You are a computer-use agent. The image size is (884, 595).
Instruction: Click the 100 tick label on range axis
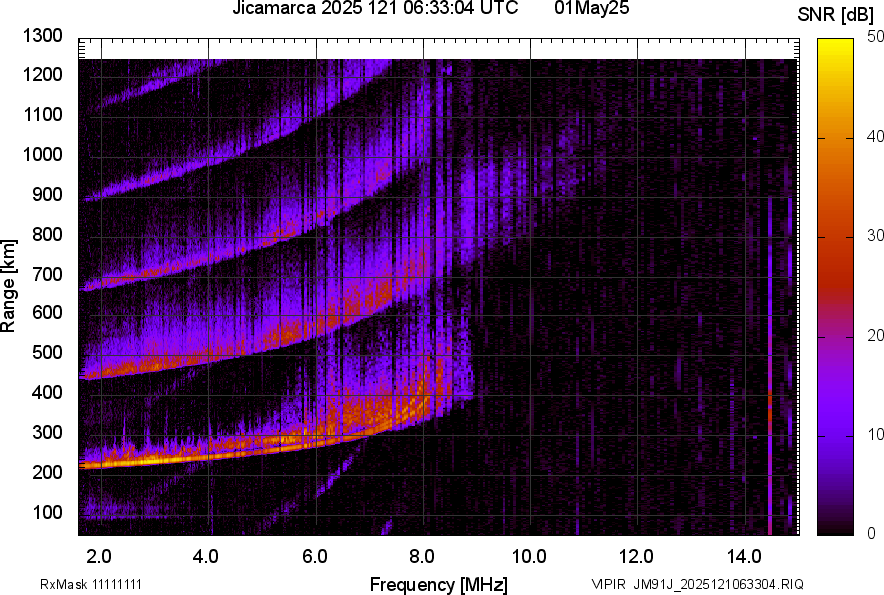[48, 512]
